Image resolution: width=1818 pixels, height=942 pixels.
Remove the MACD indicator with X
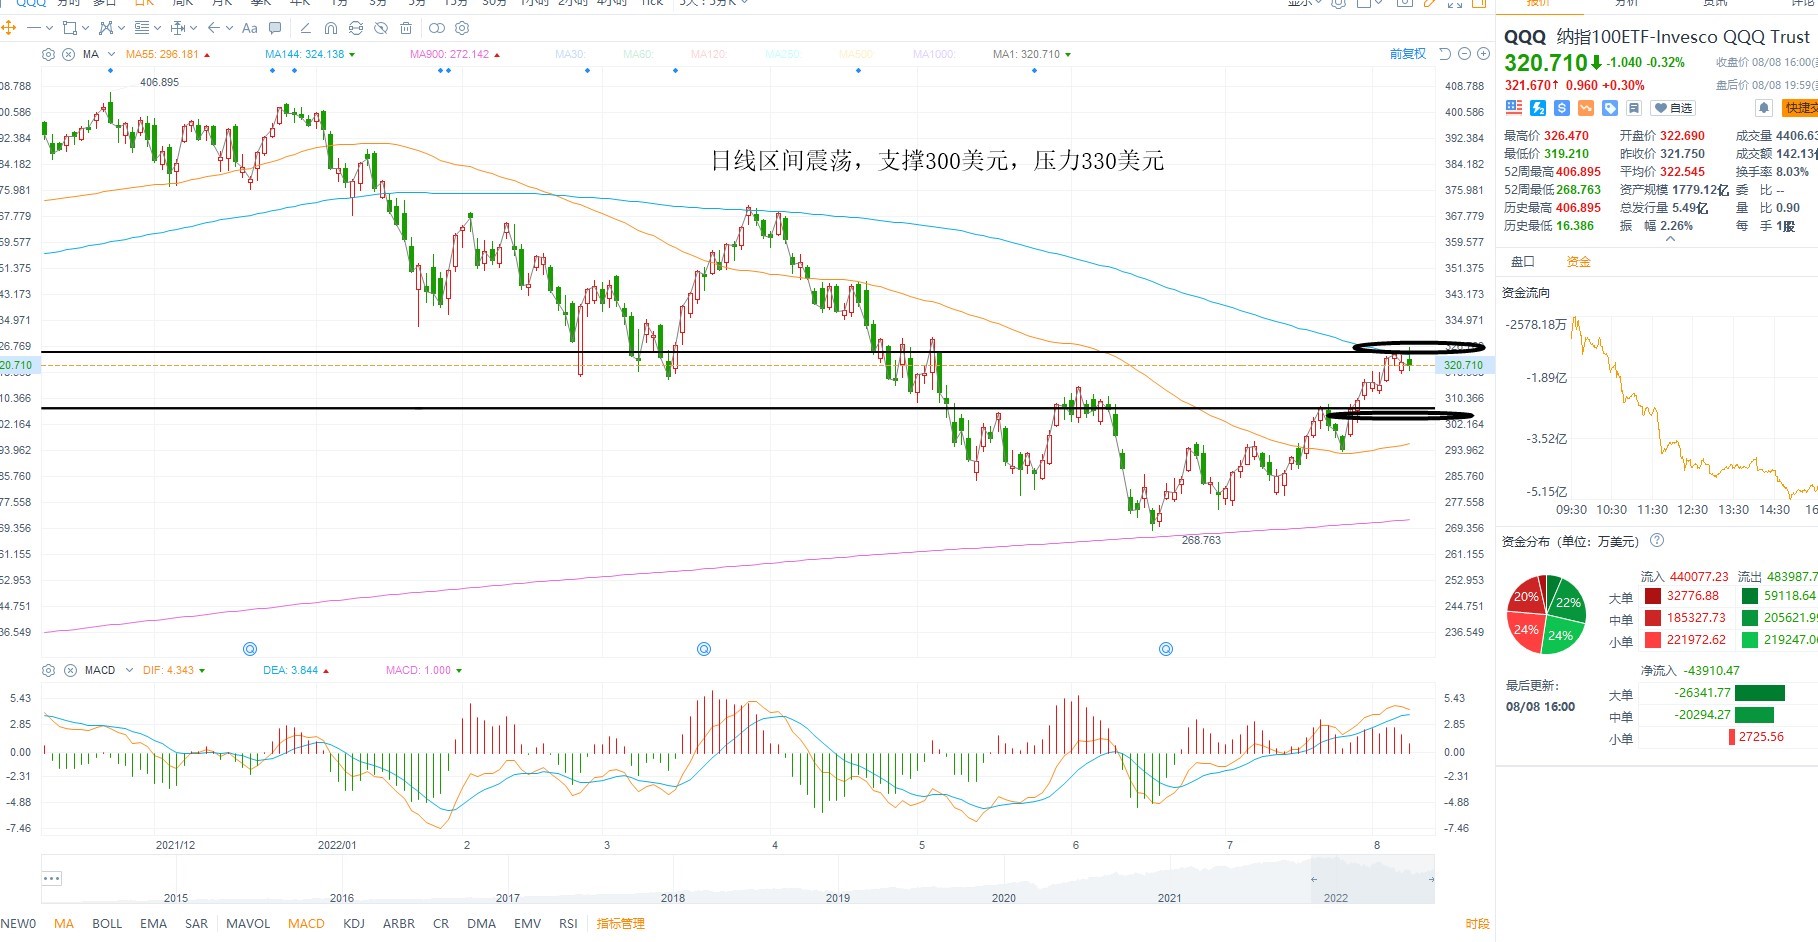coord(70,670)
